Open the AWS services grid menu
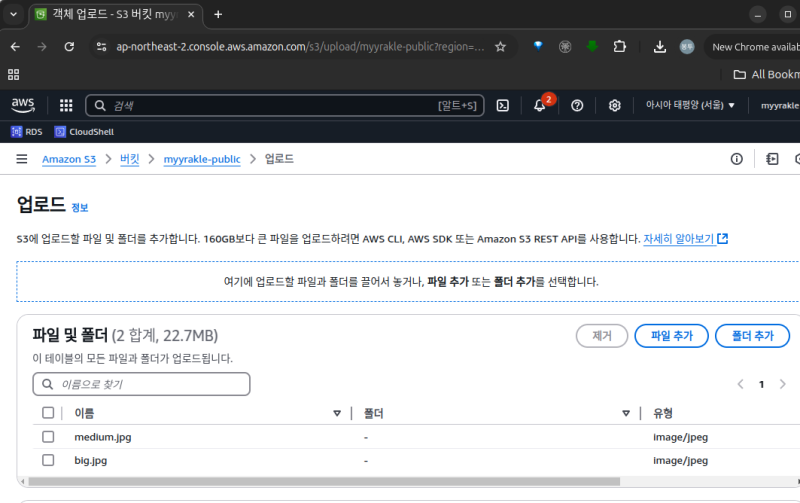This screenshot has height=503, width=800. pos(66,106)
